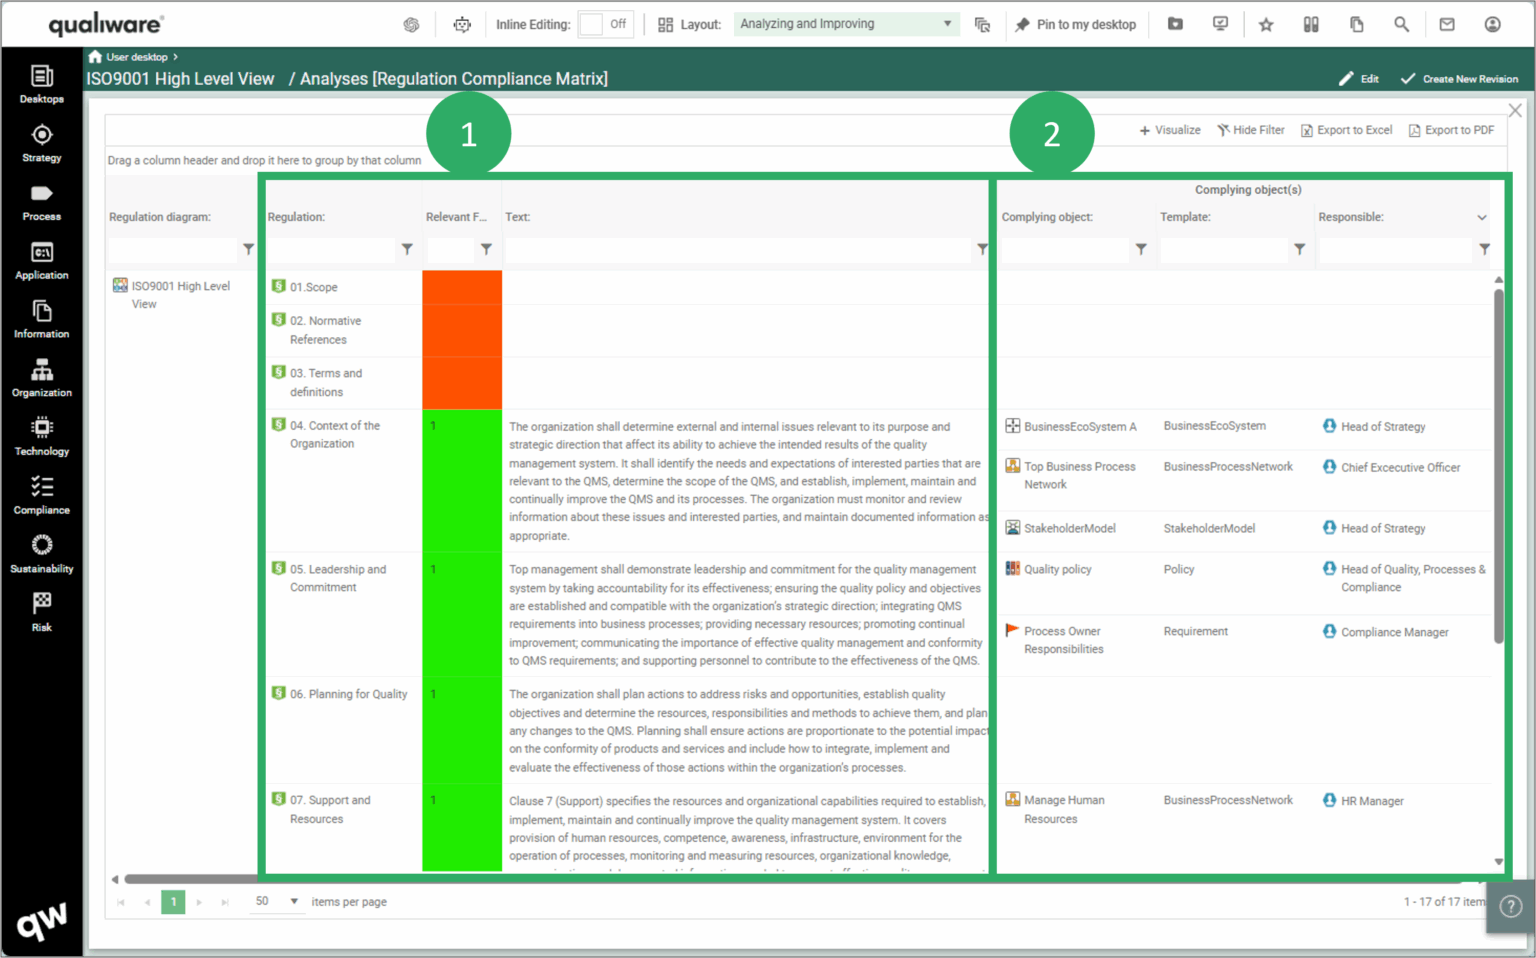This screenshot has width=1536, height=958.
Task: Click the Visualize button
Action: tap(1170, 130)
